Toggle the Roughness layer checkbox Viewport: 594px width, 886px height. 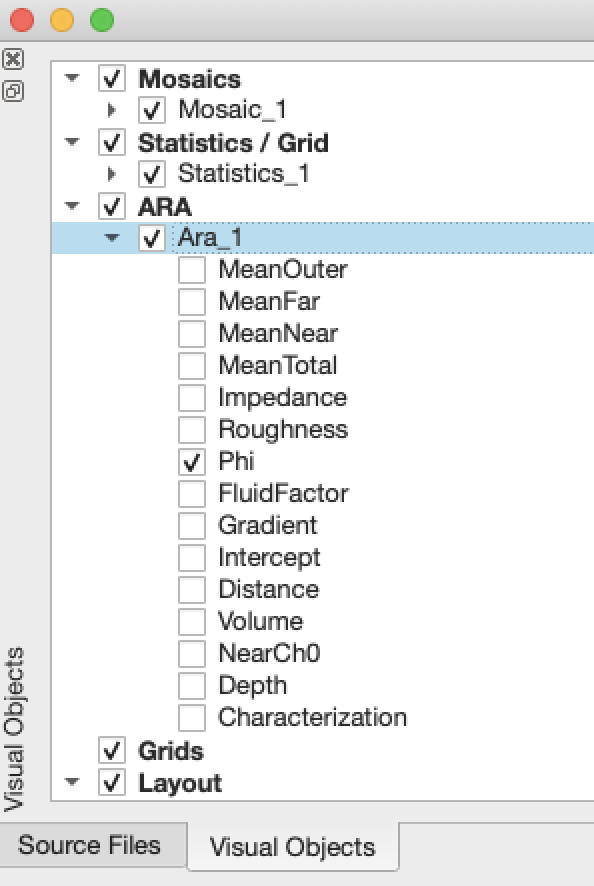(x=192, y=429)
